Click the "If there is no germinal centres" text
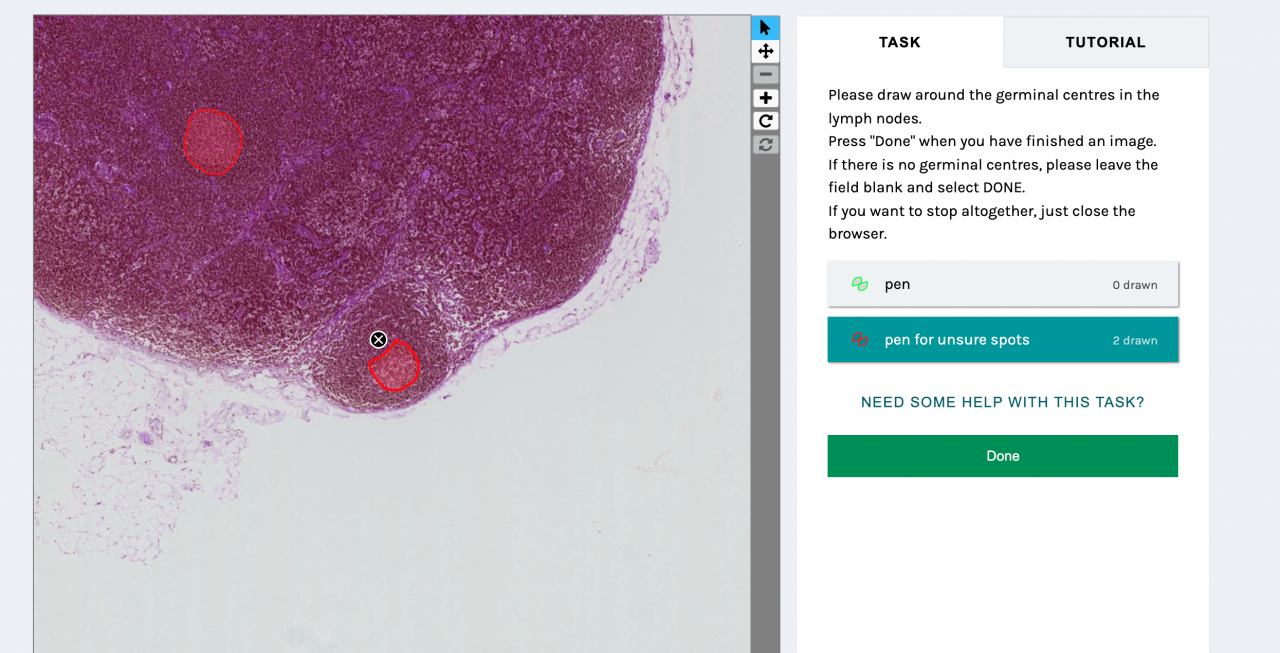Viewport: 1280px width, 653px height. (993, 176)
